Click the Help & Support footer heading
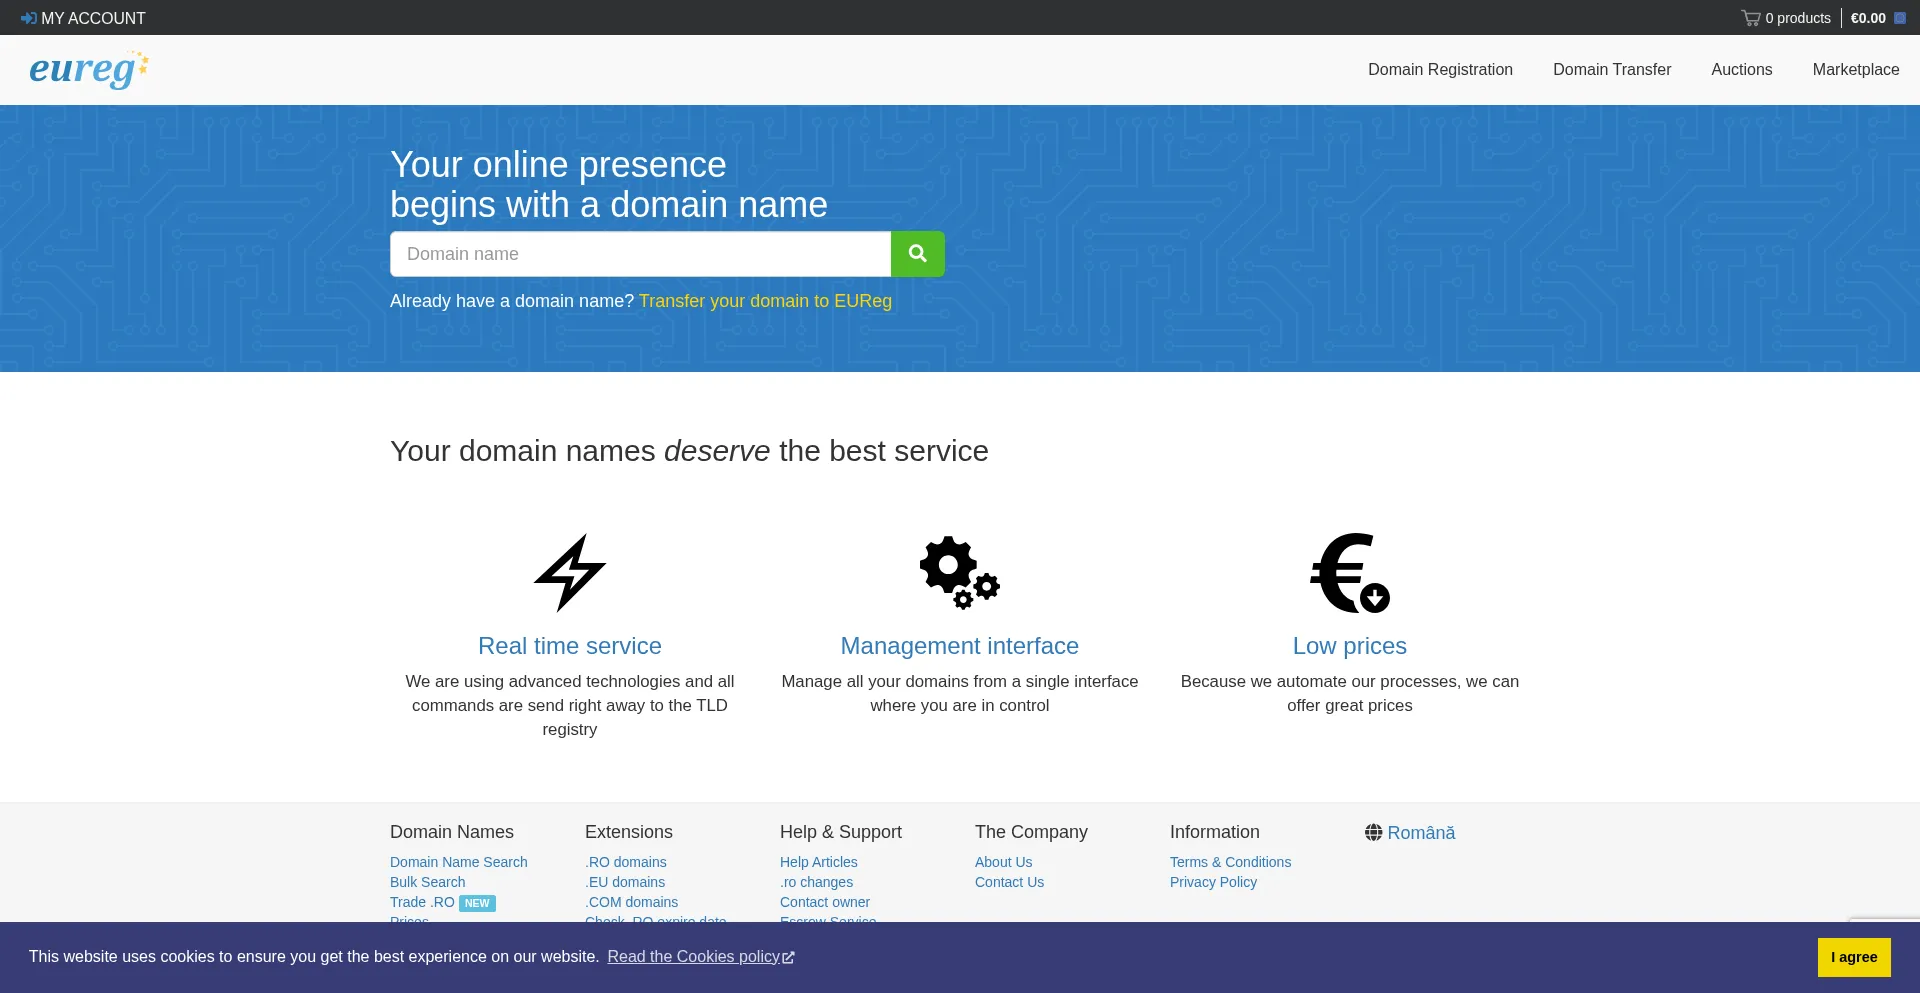Screen dimensions: 1920x993 tap(841, 832)
